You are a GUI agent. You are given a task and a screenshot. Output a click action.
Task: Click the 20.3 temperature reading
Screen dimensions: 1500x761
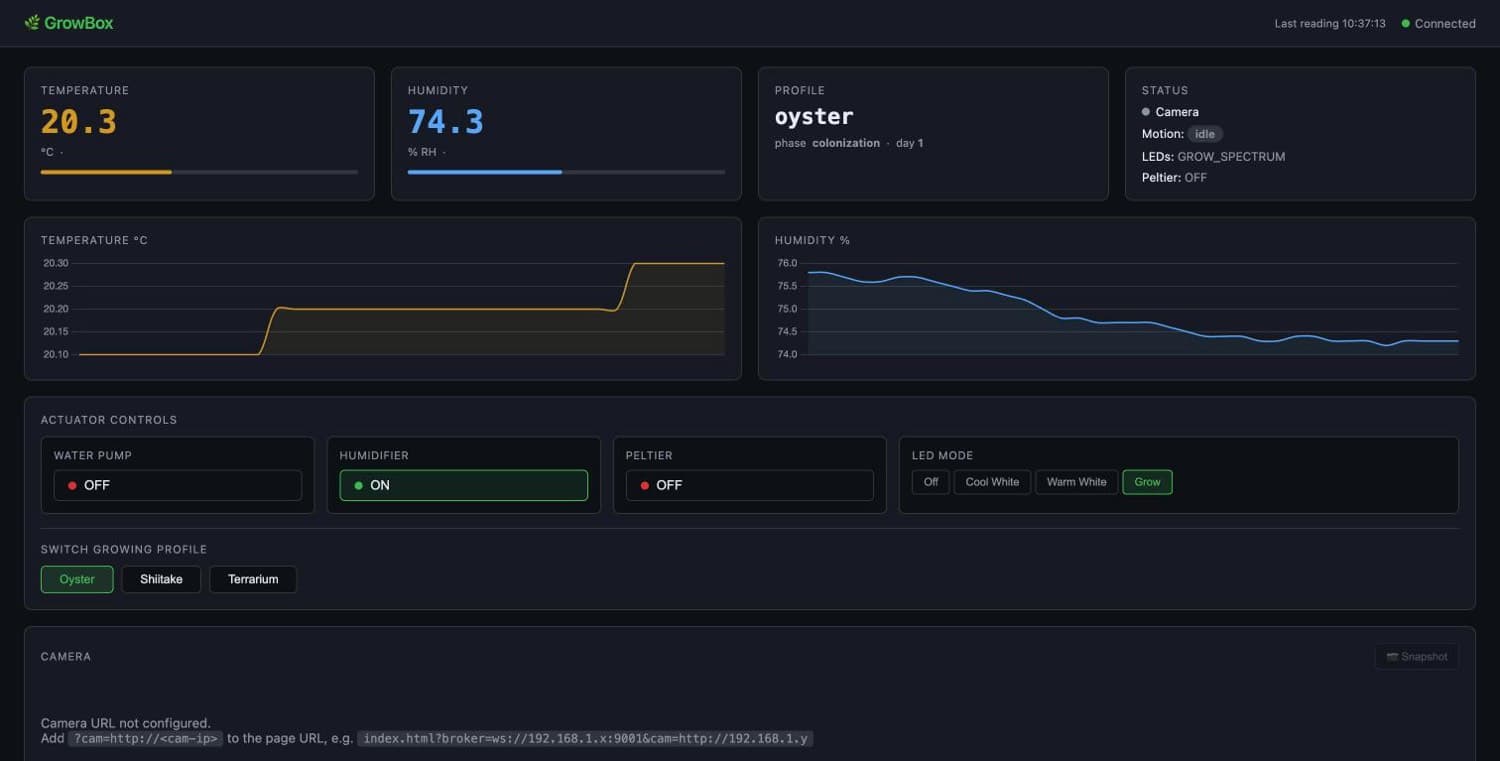pos(79,122)
